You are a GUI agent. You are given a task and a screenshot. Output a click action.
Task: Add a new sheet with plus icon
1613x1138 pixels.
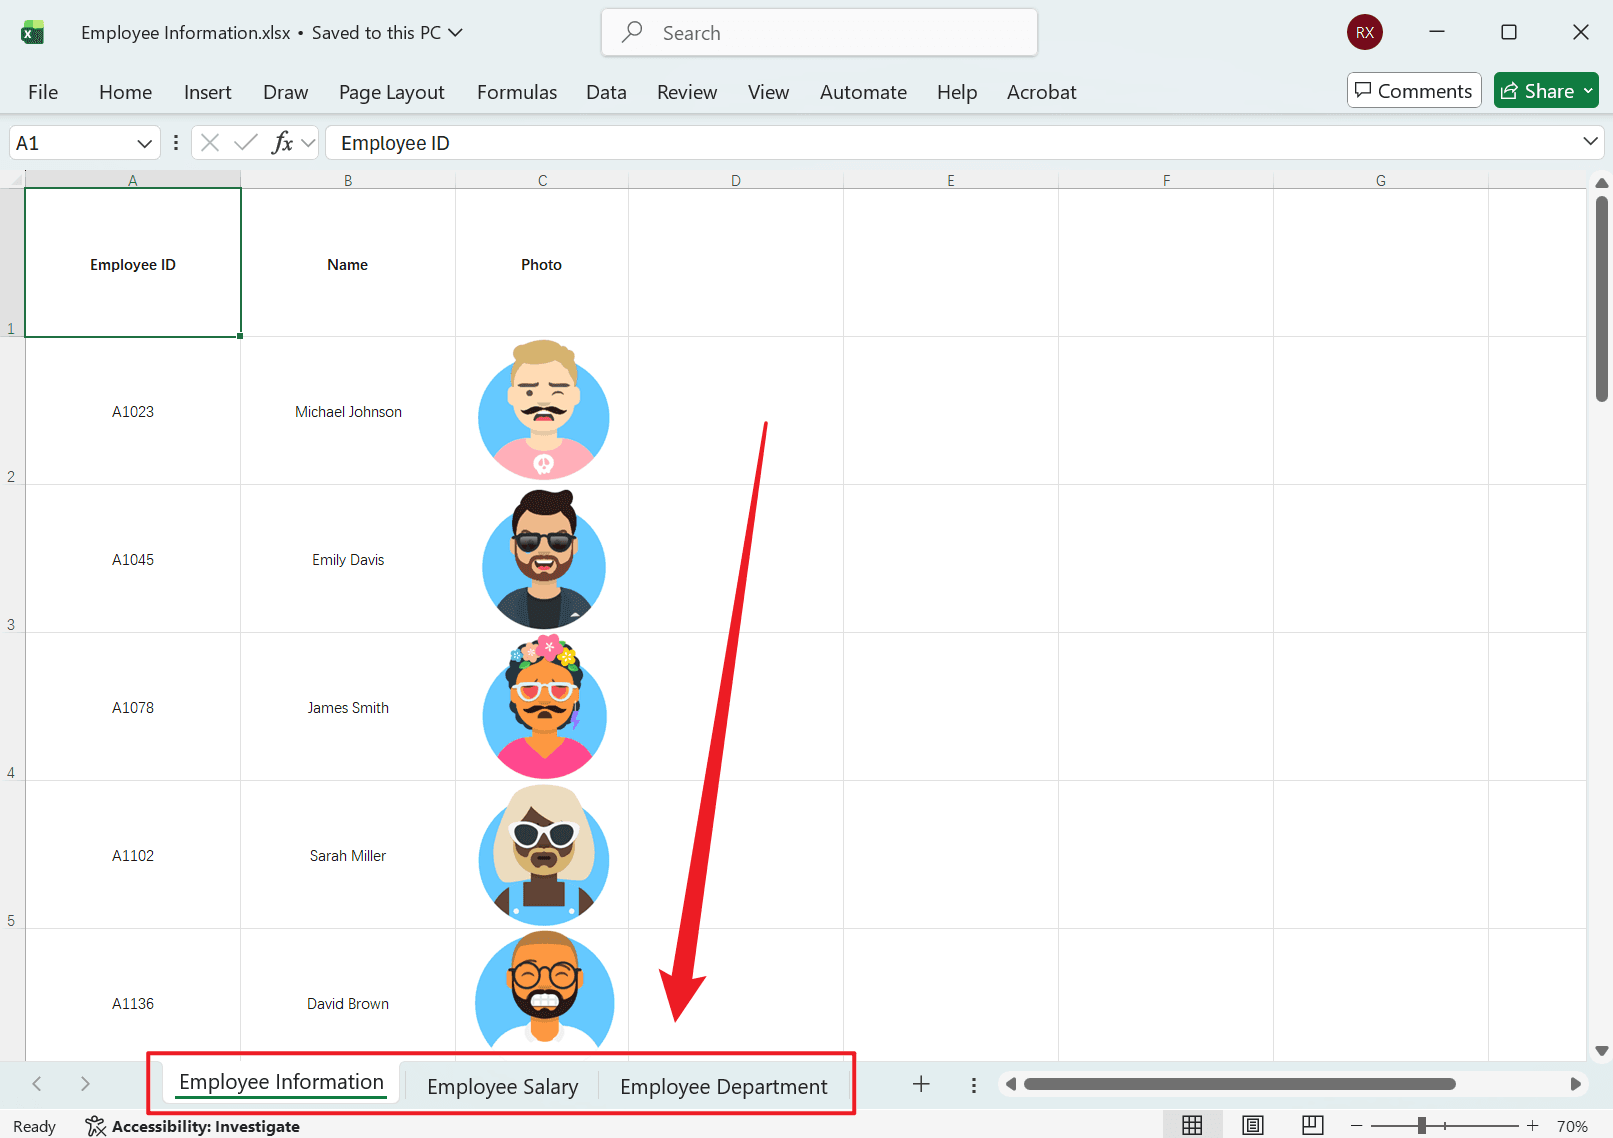point(921,1084)
